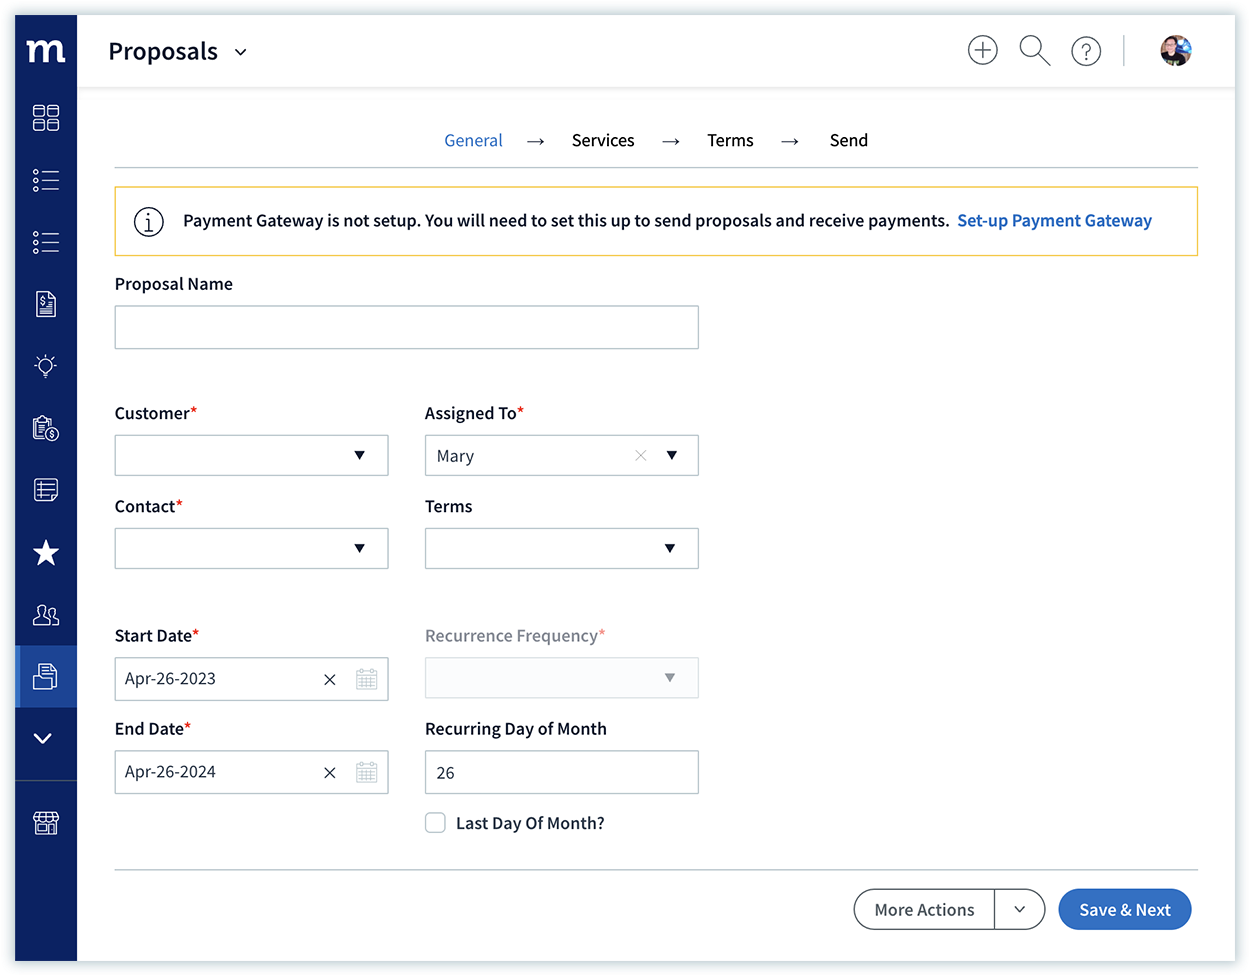Open the people contacts icon in sidebar
Viewport: 1250px width, 976px height.
[x=46, y=614]
